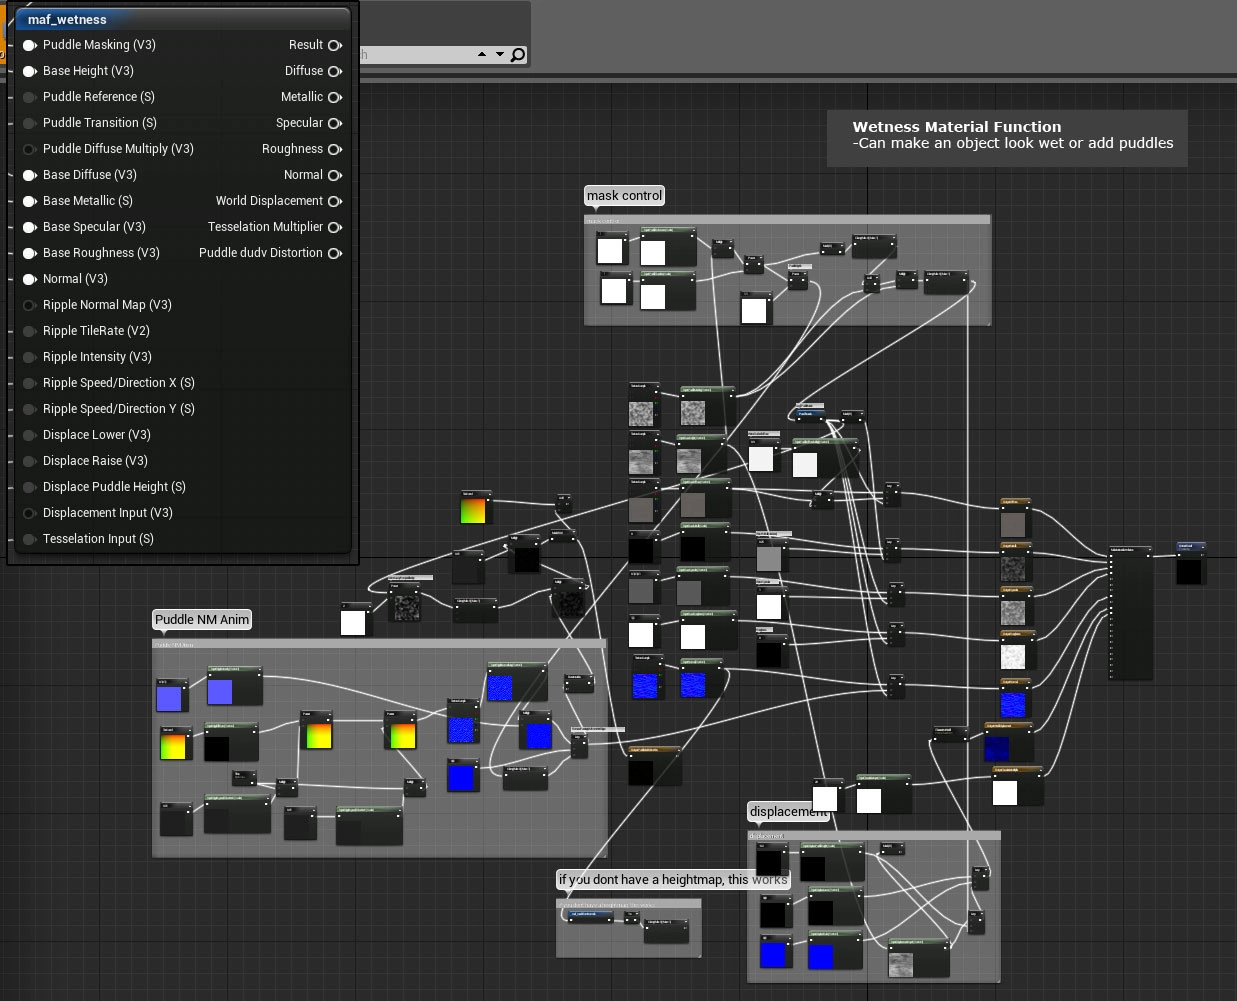Click the magnifier search icon
The image size is (1237, 1001).
[518, 55]
